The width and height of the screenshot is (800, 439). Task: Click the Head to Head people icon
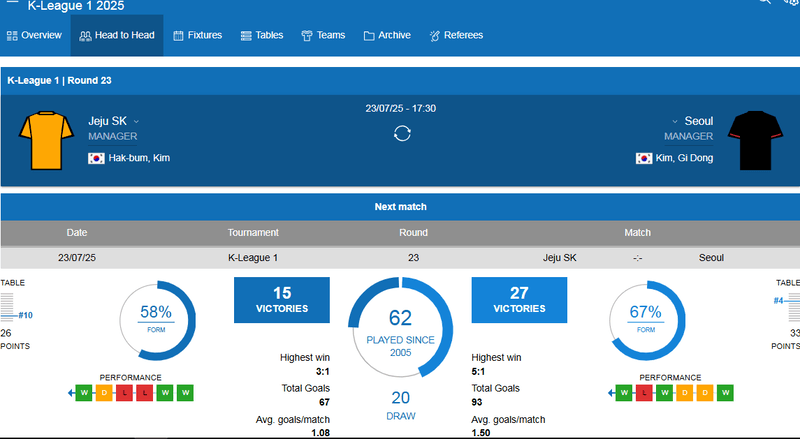85,36
